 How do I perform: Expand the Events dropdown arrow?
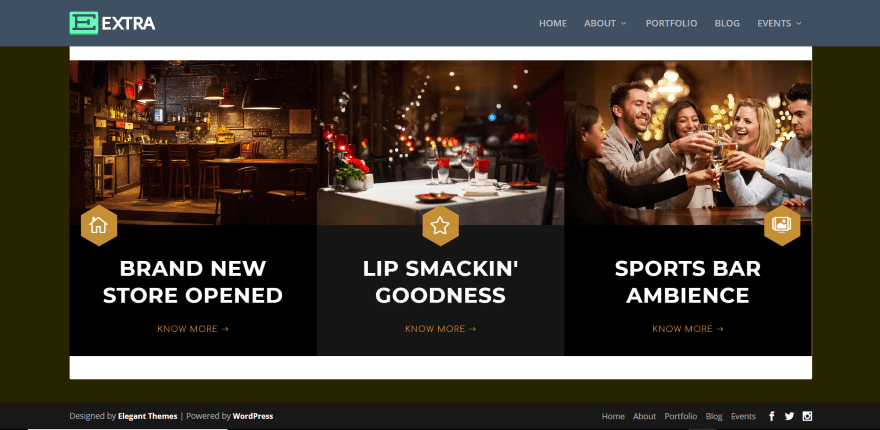coord(799,24)
